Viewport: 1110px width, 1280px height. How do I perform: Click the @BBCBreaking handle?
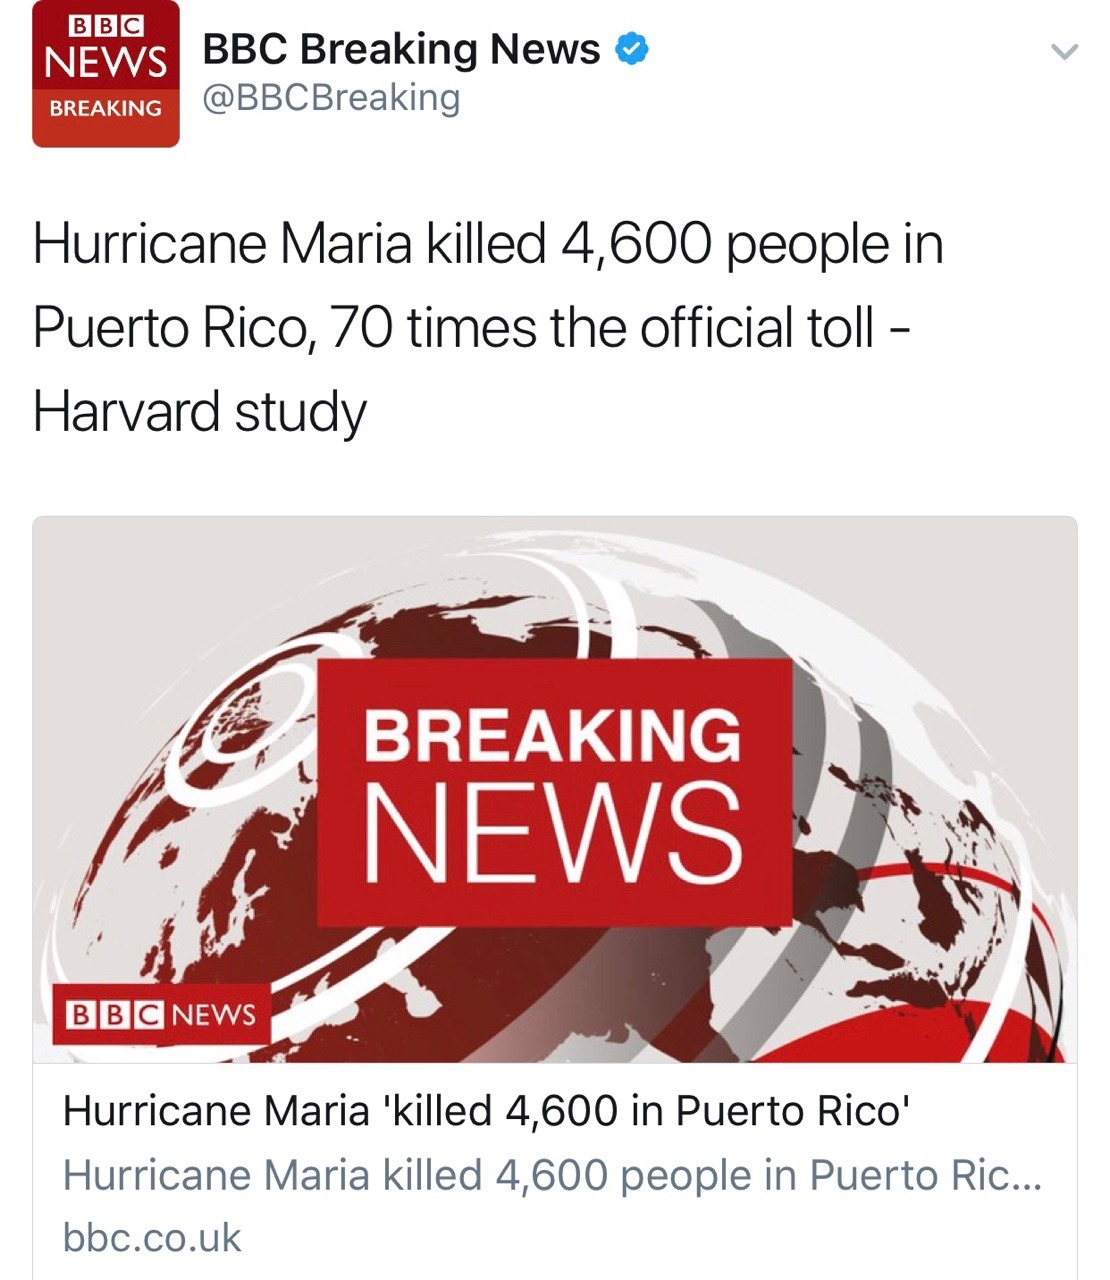pyautogui.click(x=331, y=98)
